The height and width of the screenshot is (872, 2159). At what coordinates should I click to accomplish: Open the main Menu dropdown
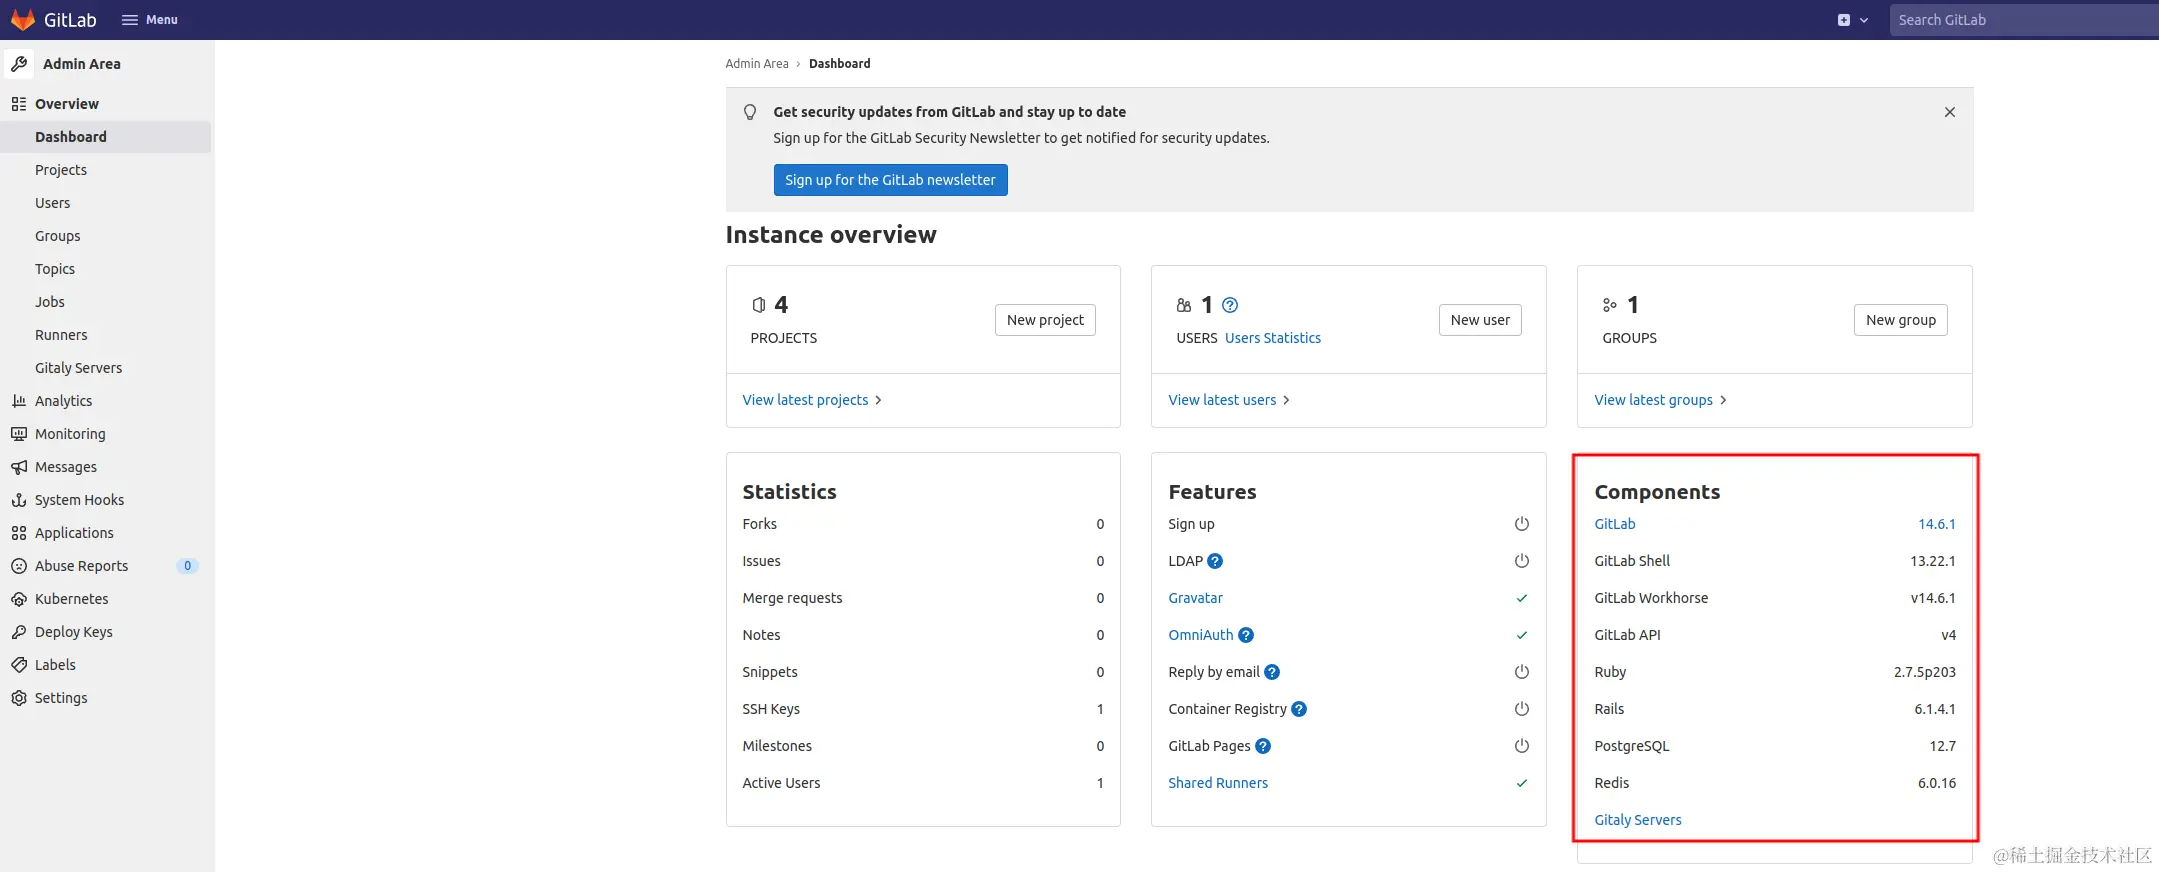click(149, 20)
